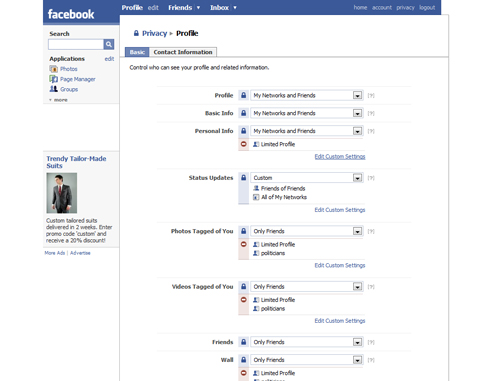Viewport: 500px width, 381px height.
Task: Open account settings link in top bar
Action: tap(382, 7)
